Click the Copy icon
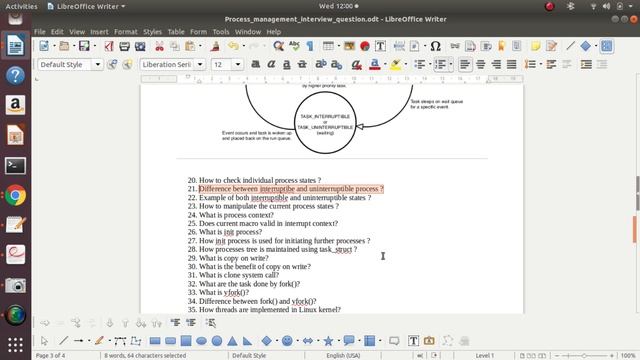Screen dimensions: 640x360 [175, 46]
